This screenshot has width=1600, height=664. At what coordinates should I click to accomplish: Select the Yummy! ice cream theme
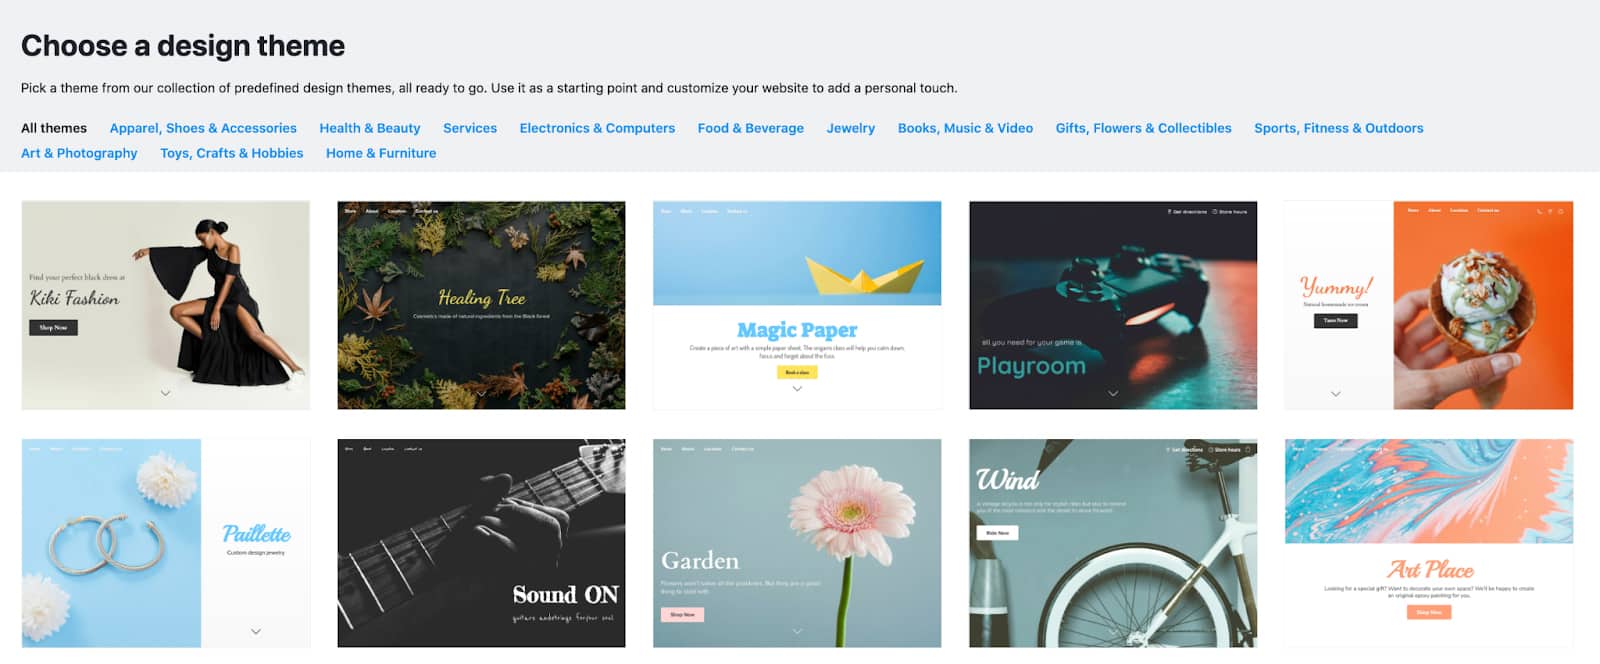click(x=1429, y=305)
